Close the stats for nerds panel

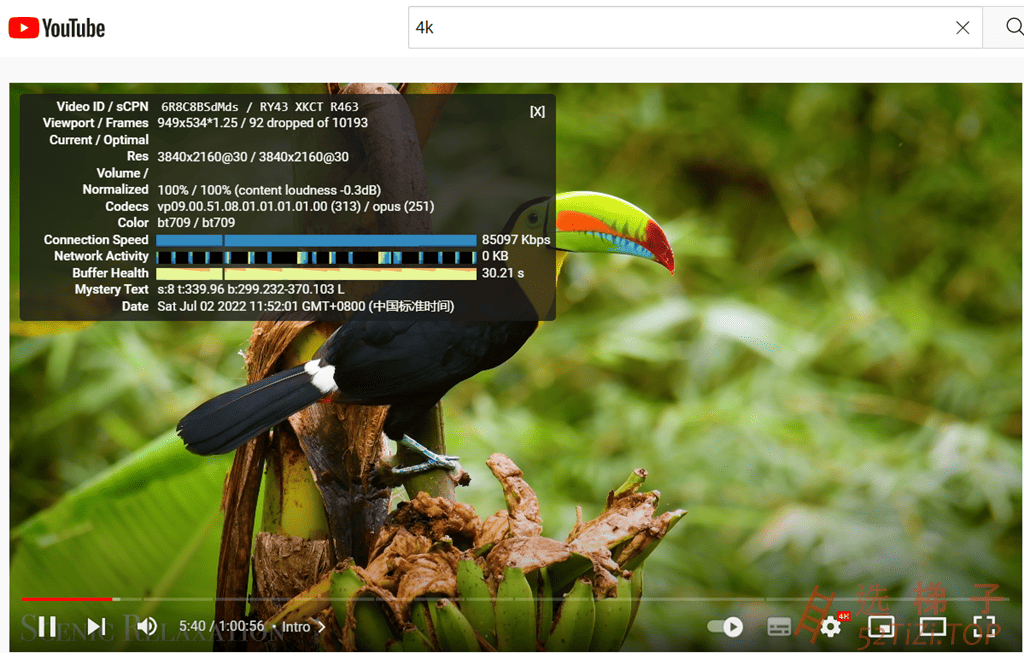point(537,111)
